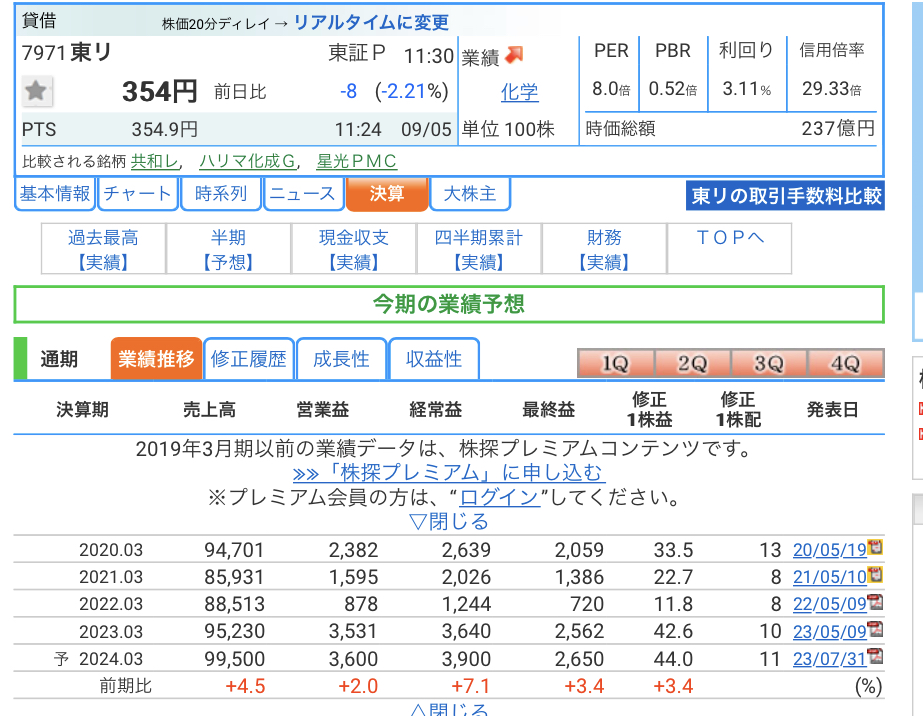
Task: Open 「株探プレミアム」に申し込む link
Action: [448, 473]
